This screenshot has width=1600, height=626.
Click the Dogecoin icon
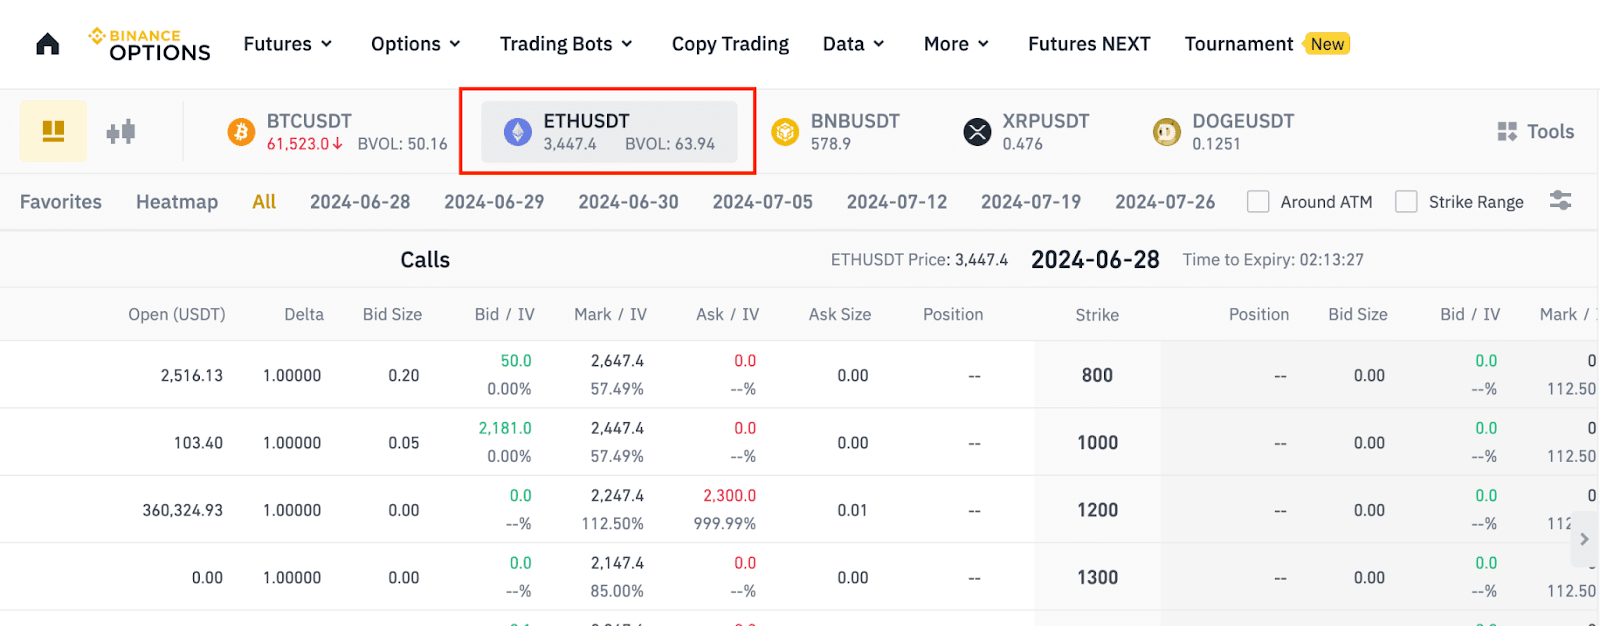[1166, 132]
